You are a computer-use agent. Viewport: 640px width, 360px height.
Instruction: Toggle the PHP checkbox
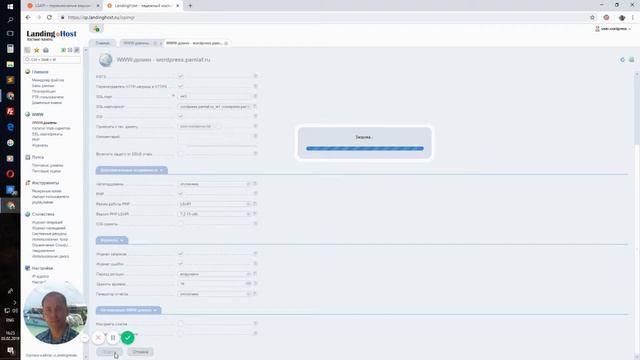180,193
